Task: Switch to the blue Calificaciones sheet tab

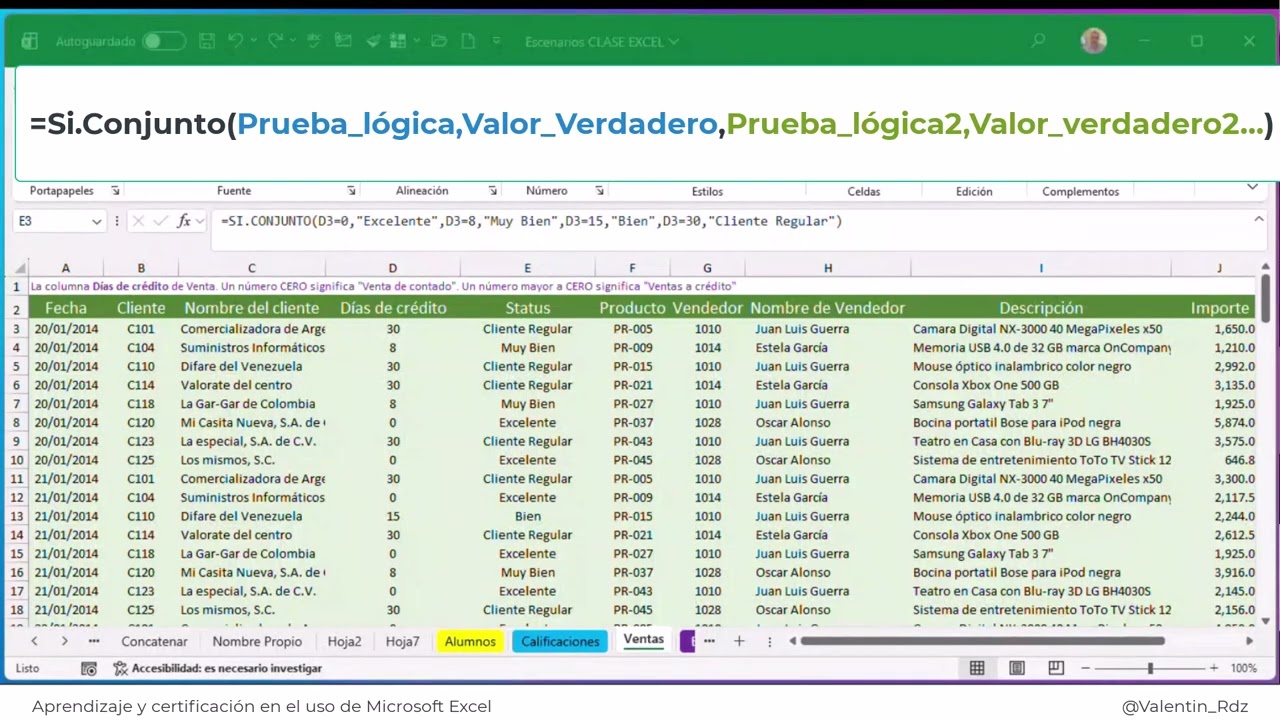Action: (560, 642)
